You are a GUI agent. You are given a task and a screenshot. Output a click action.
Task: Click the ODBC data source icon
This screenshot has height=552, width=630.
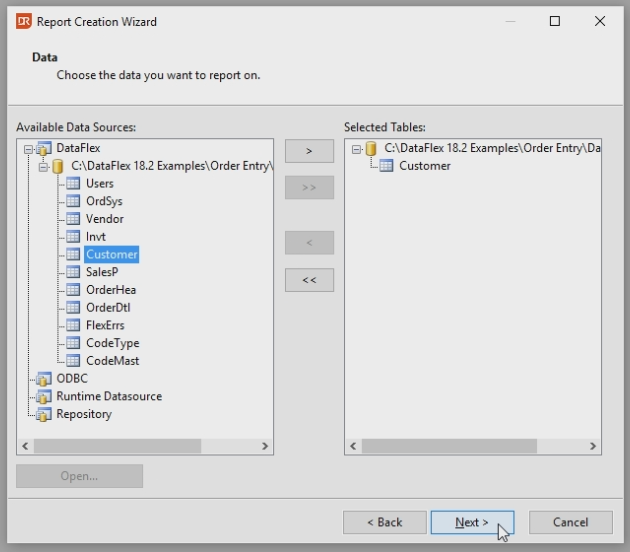click(x=43, y=379)
